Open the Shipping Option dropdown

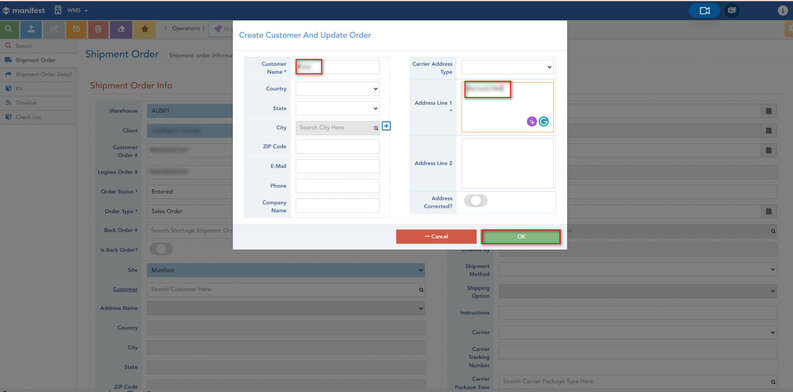[x=638, y=291]
